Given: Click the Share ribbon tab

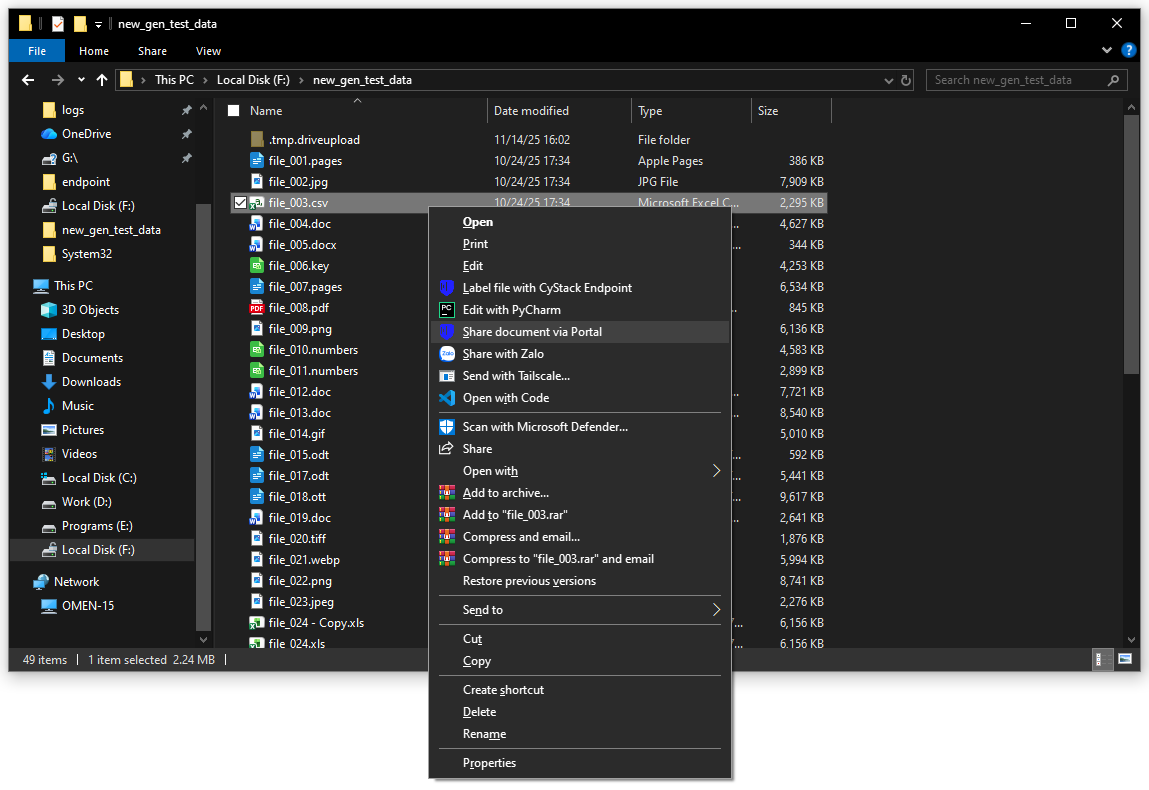Looking at the screenshot, I should (x=152, y=51).
